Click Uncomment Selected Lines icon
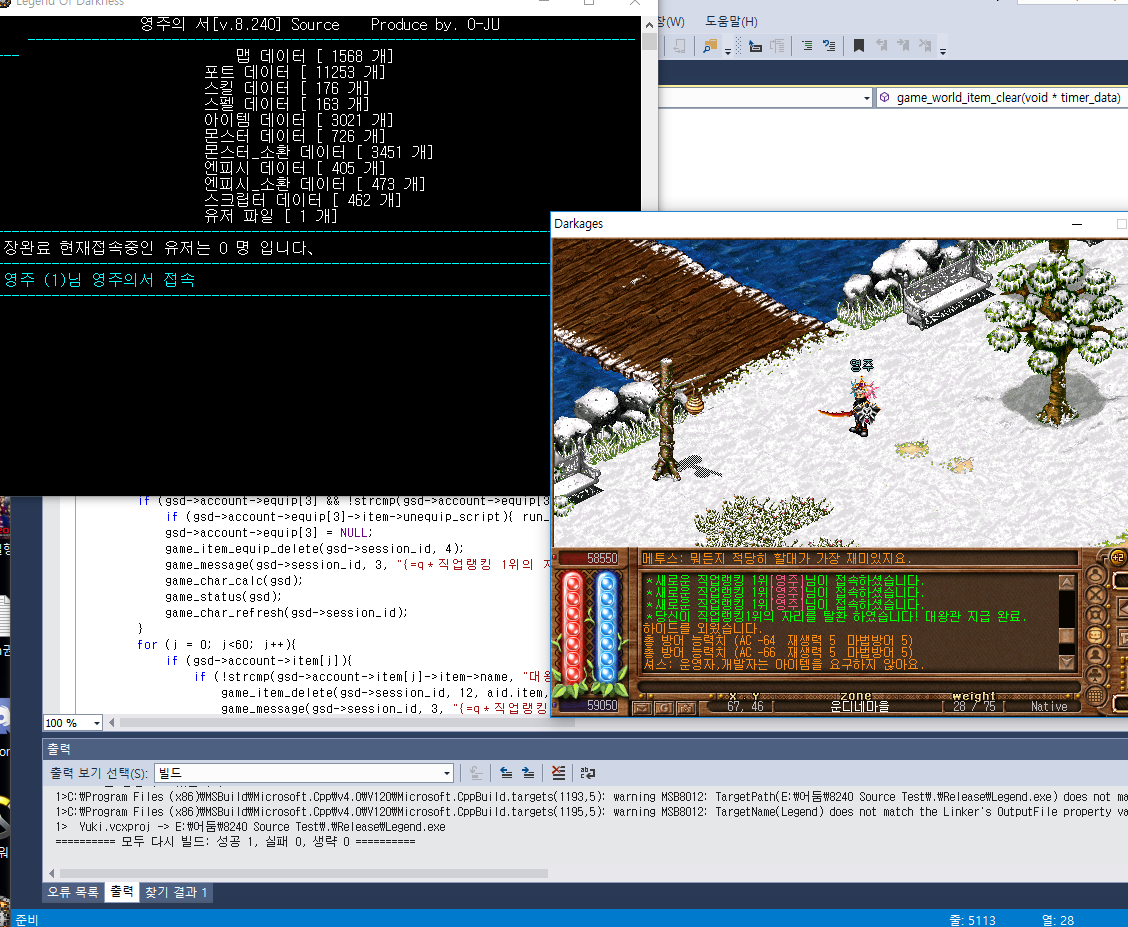The image size is (1128, 927). [829, 46]
